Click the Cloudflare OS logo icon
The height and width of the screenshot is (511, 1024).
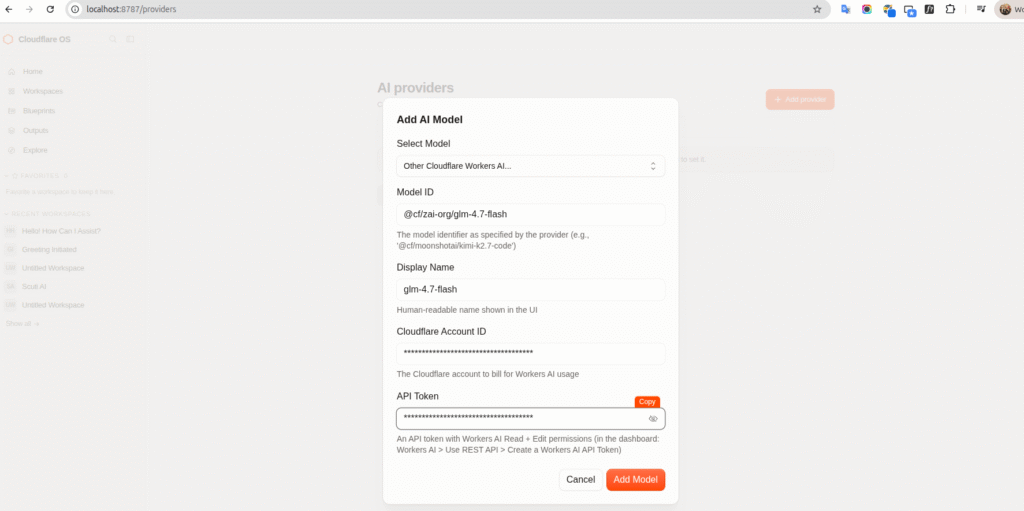pyautogui.click(x=8, y=39)
